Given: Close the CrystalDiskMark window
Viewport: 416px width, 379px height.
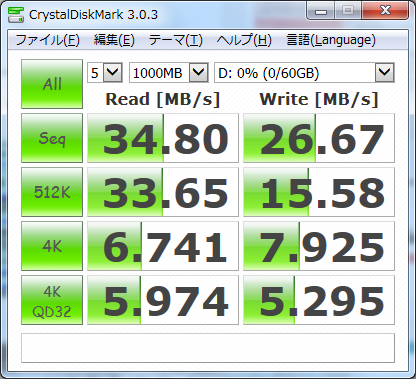Looking at the screenshot, I should tap(385, 11).
